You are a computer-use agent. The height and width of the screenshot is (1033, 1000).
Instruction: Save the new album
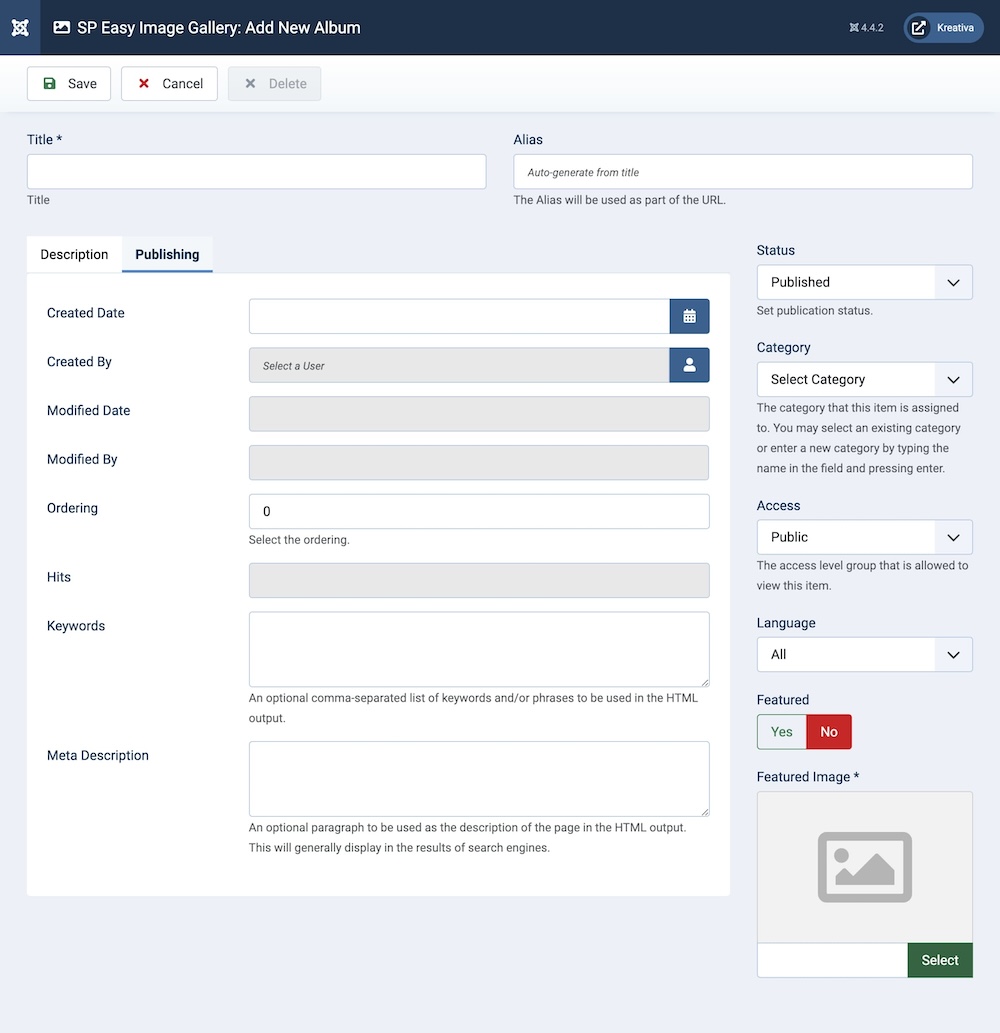(x=69, y=84)
